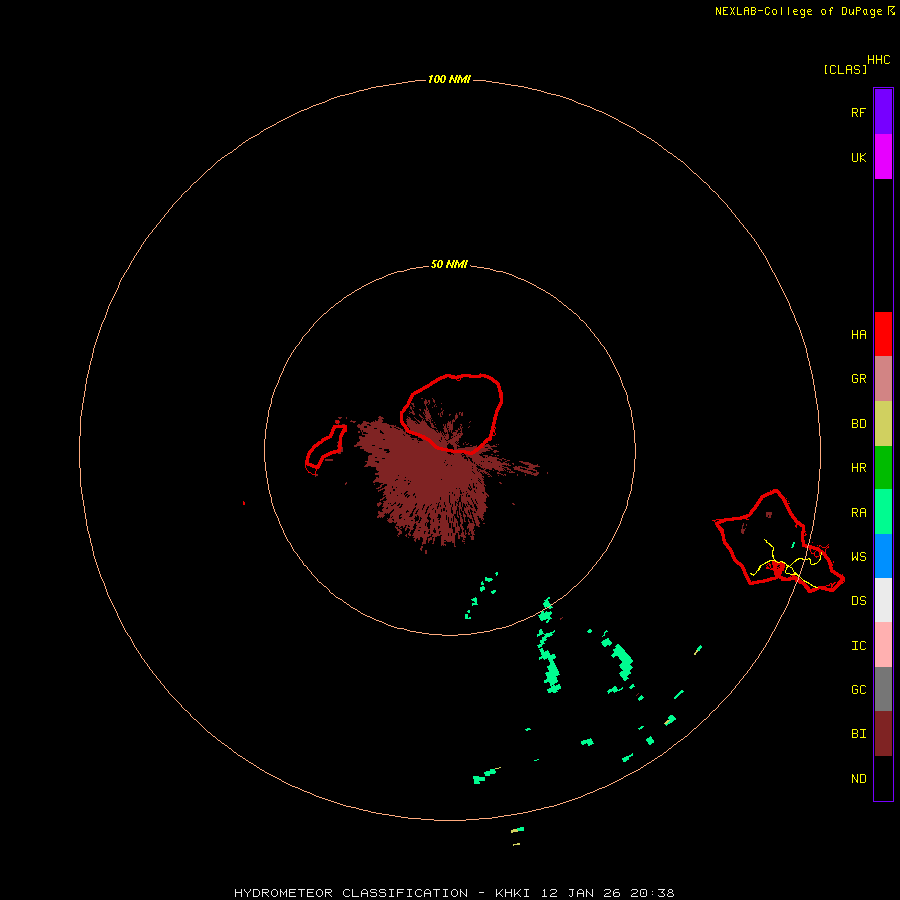Click the 100 NMI range ring label
This screenshot has height=900, width=900.
[449, 79]
